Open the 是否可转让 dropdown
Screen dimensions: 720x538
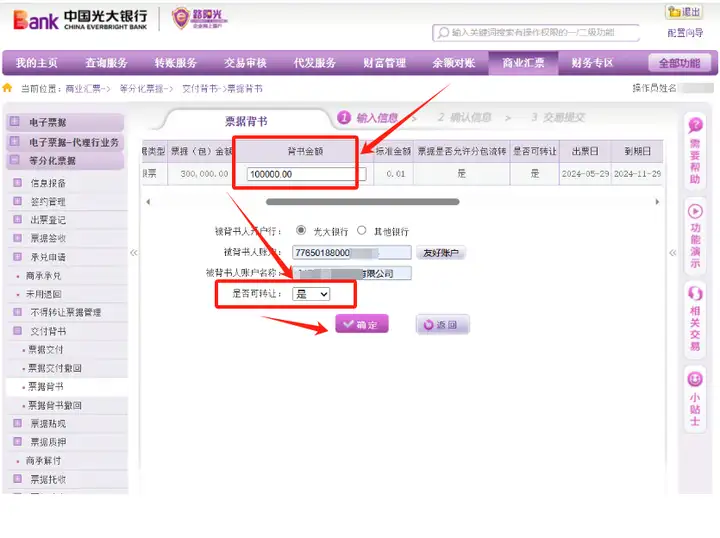(311, 294)
